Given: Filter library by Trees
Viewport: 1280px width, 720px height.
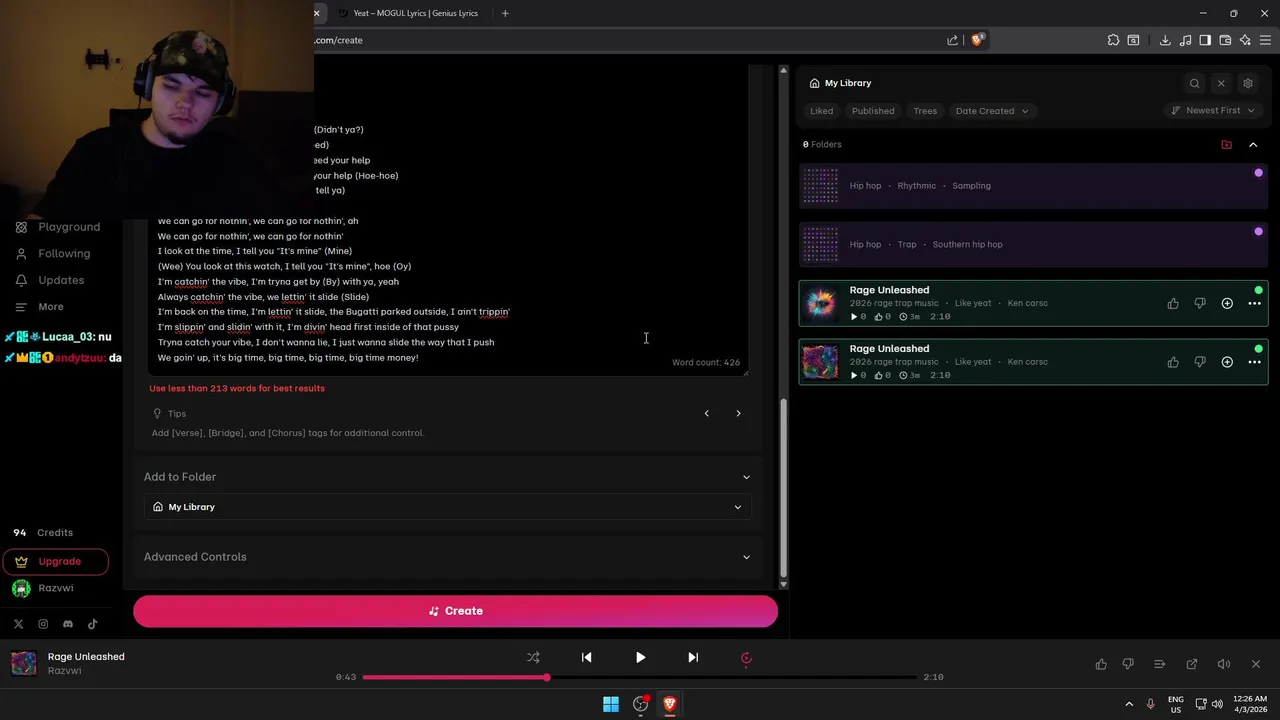Looking at the screenshot, I should [925, 111].
